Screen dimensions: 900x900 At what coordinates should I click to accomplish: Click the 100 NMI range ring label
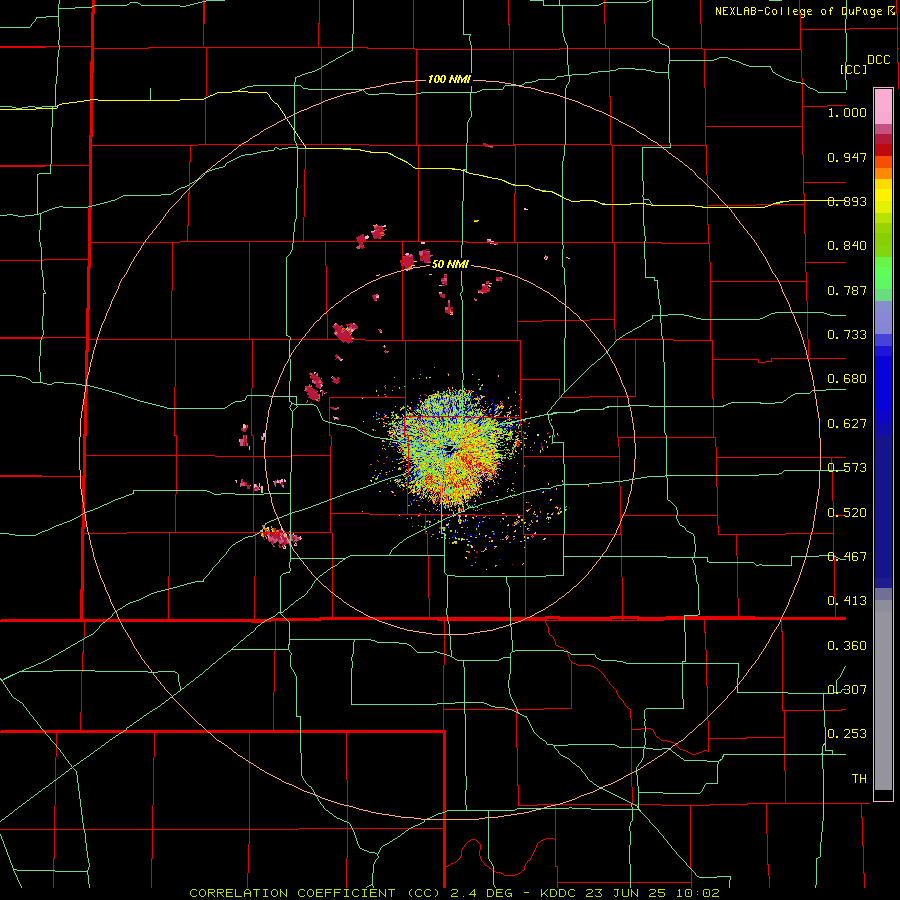(x=449, y=79)
